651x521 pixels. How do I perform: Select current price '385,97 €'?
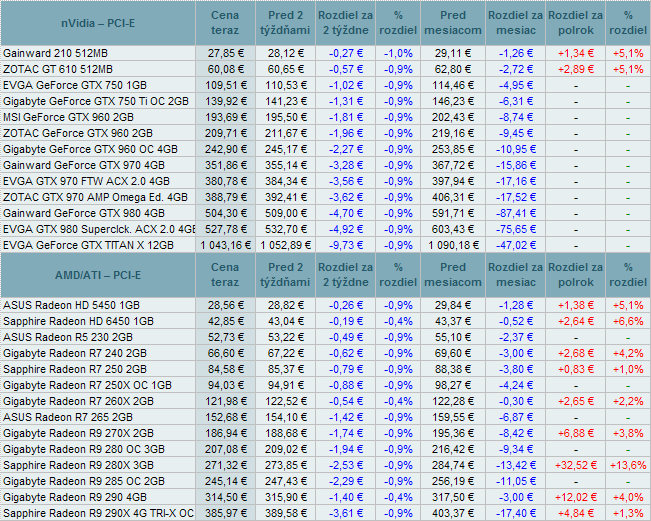226,513
